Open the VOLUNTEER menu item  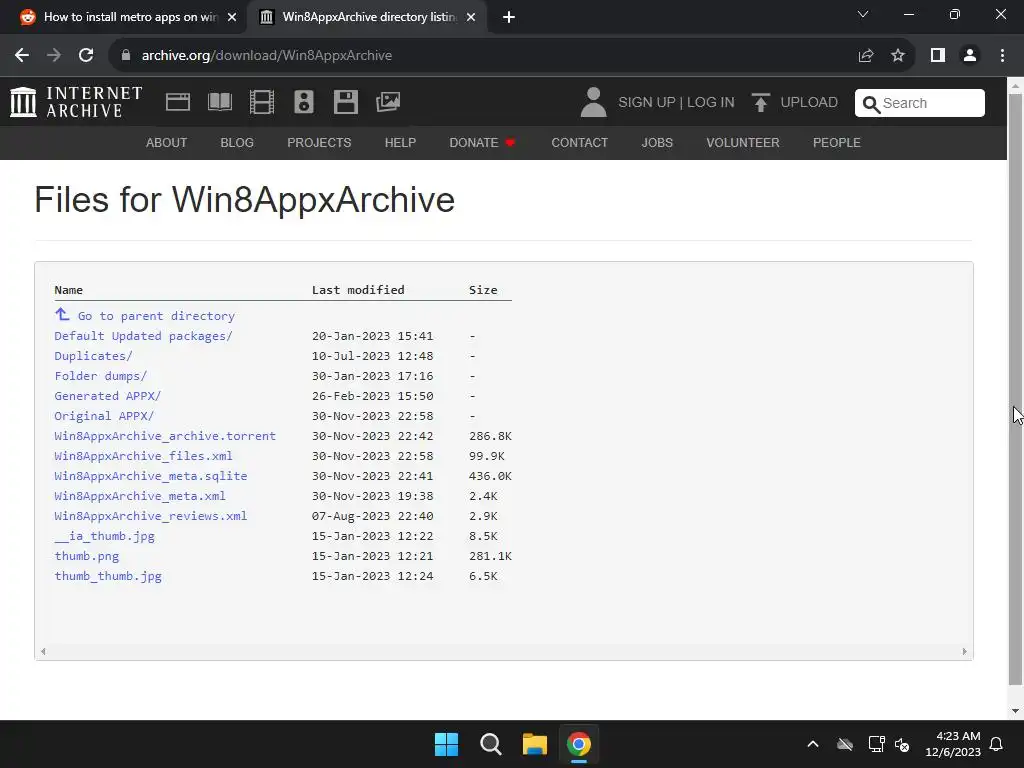[743, 142]
